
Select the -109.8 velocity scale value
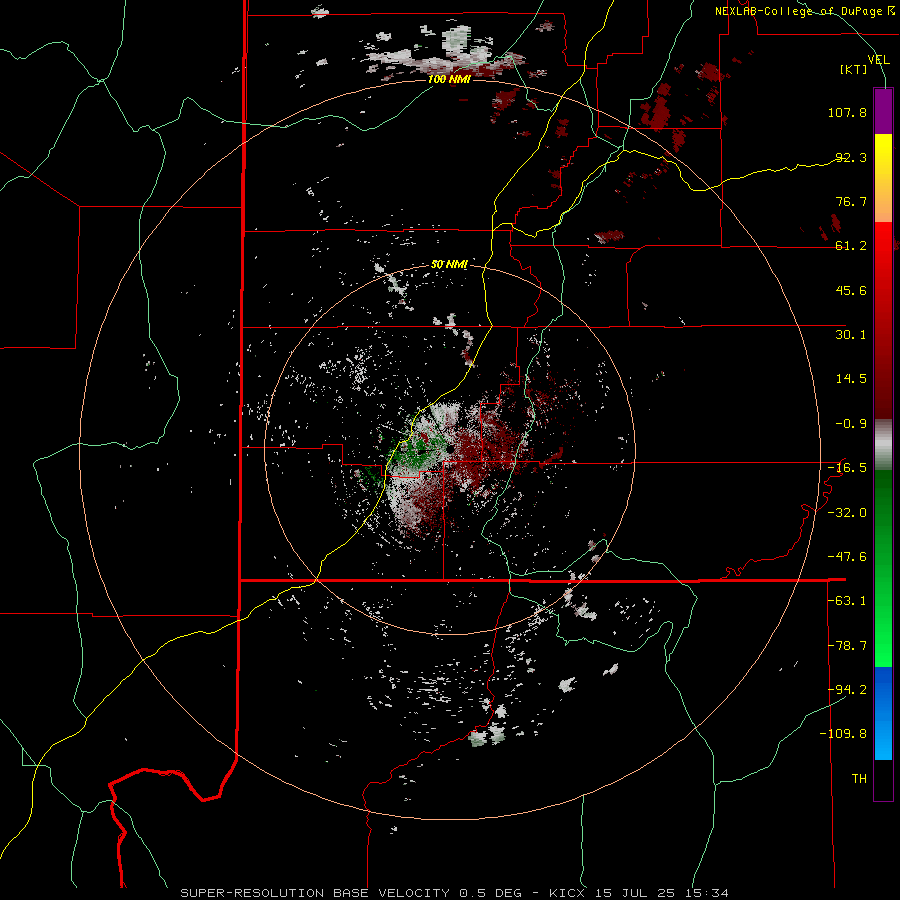pos(843,734)
